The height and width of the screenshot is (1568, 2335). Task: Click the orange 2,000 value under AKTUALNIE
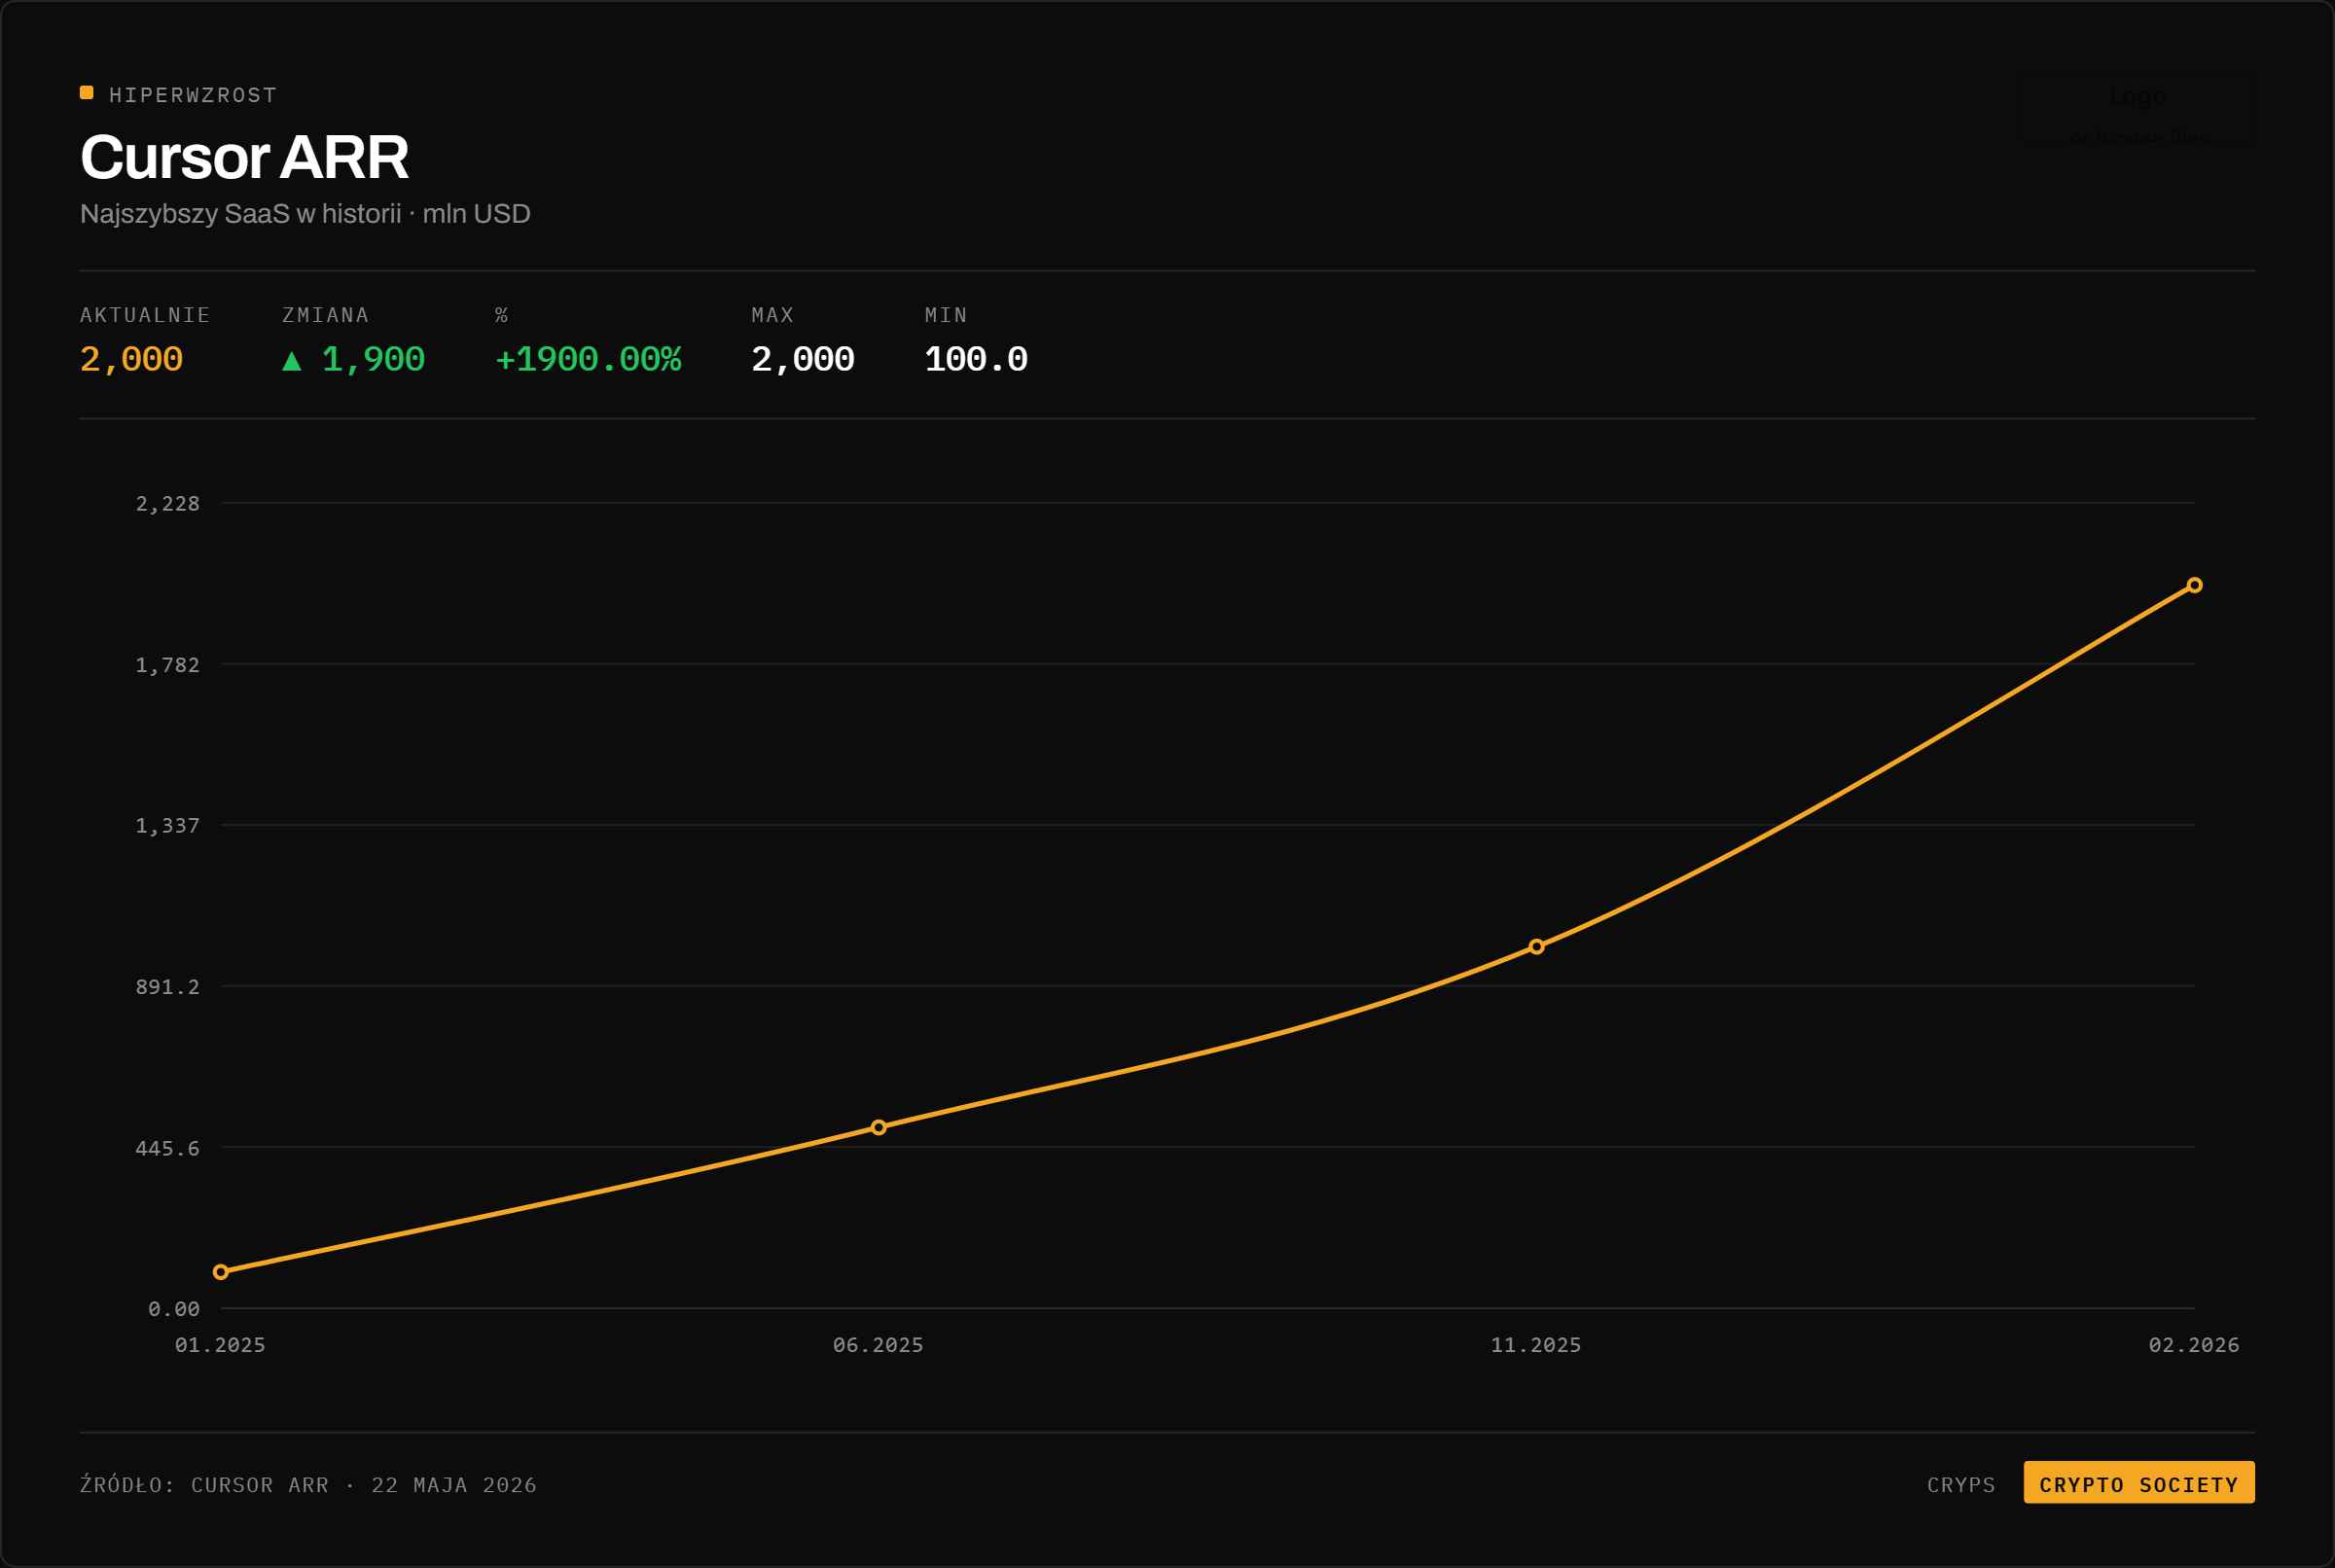pos(131,360)
